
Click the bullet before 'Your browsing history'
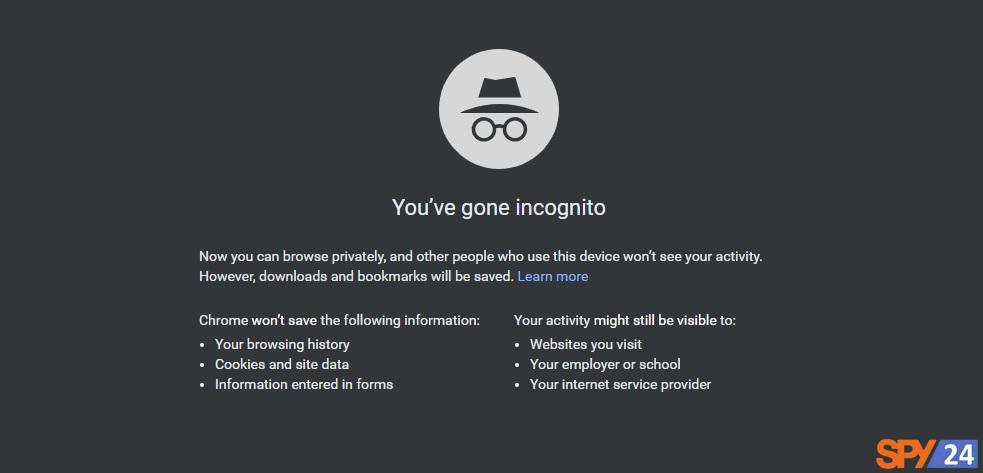coord(202,345)
